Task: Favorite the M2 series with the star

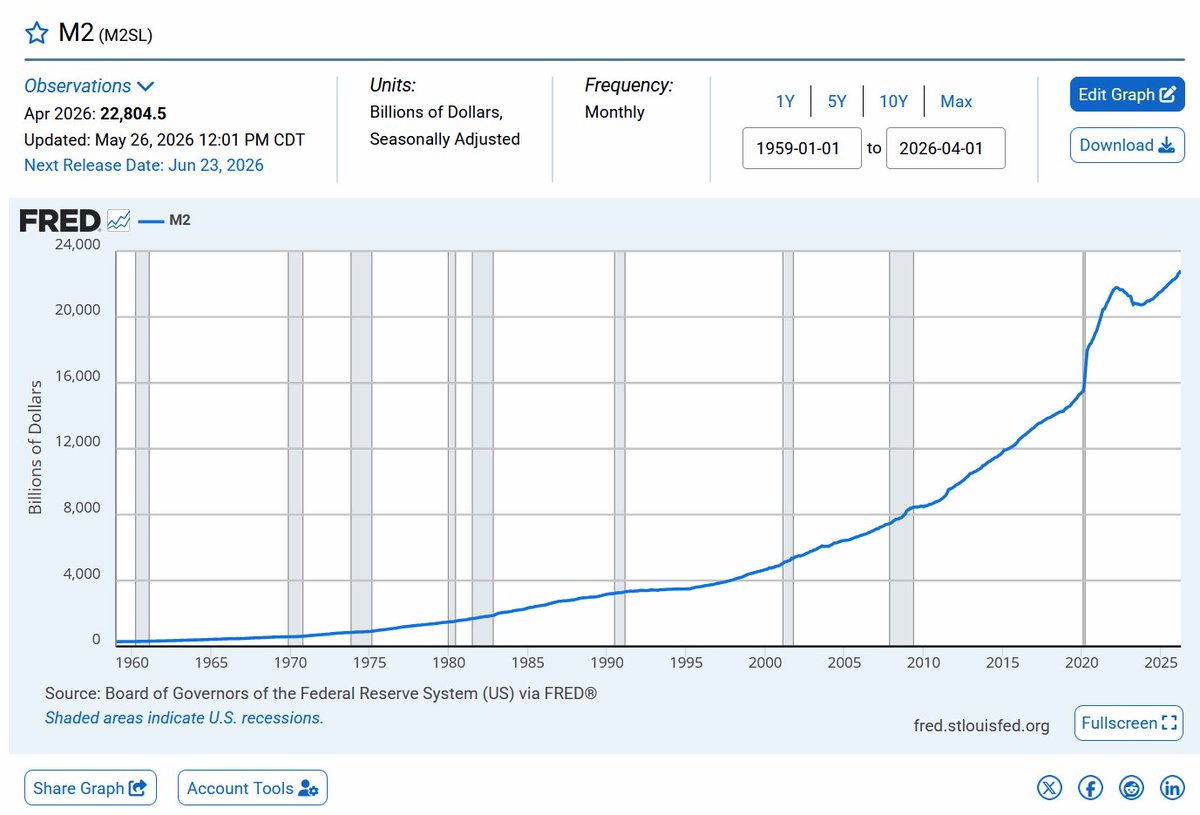Action: pos(36,33)
